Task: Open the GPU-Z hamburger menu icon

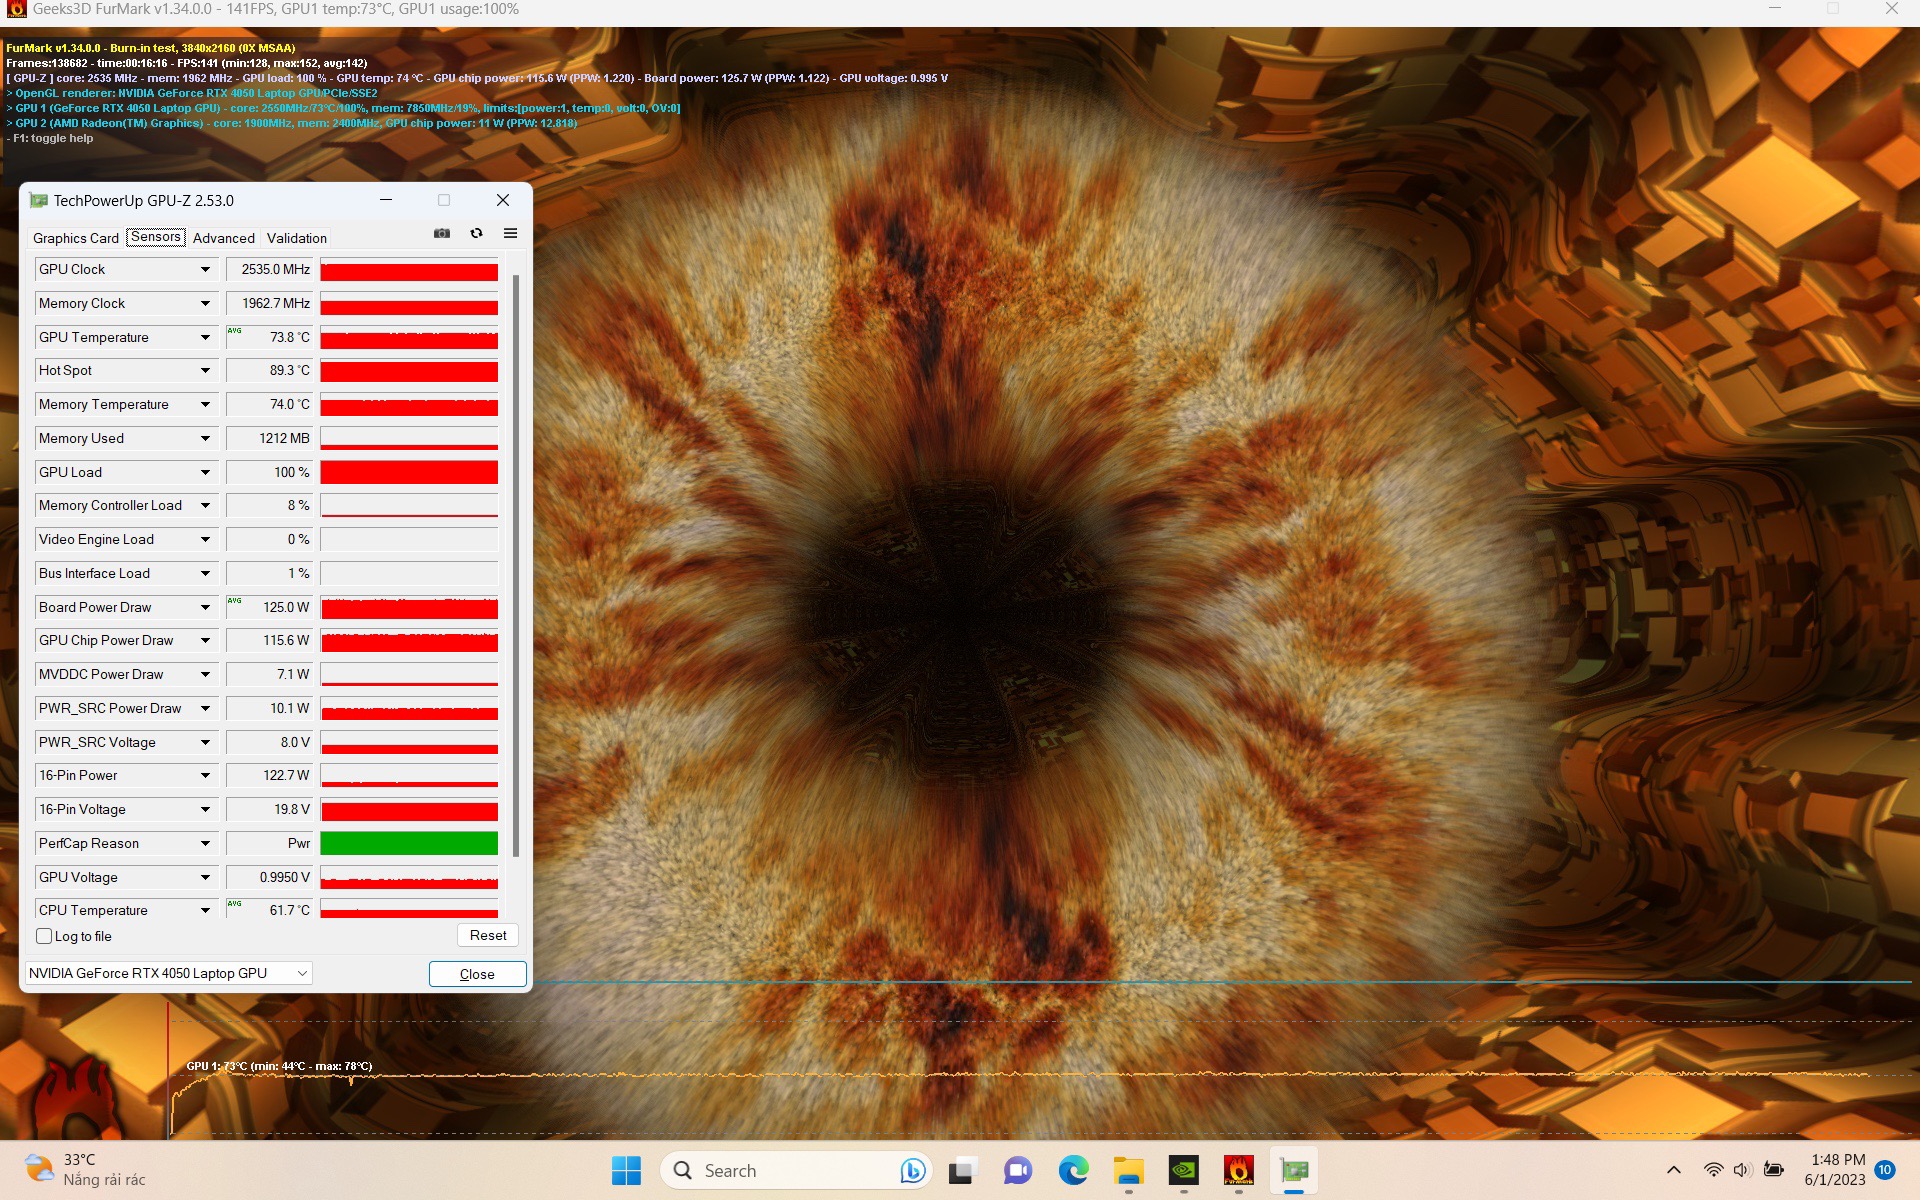Action: coord(510,233)
